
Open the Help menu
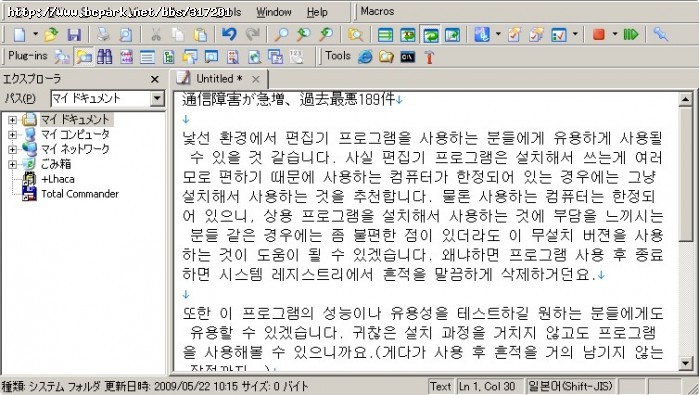point(317,12)
